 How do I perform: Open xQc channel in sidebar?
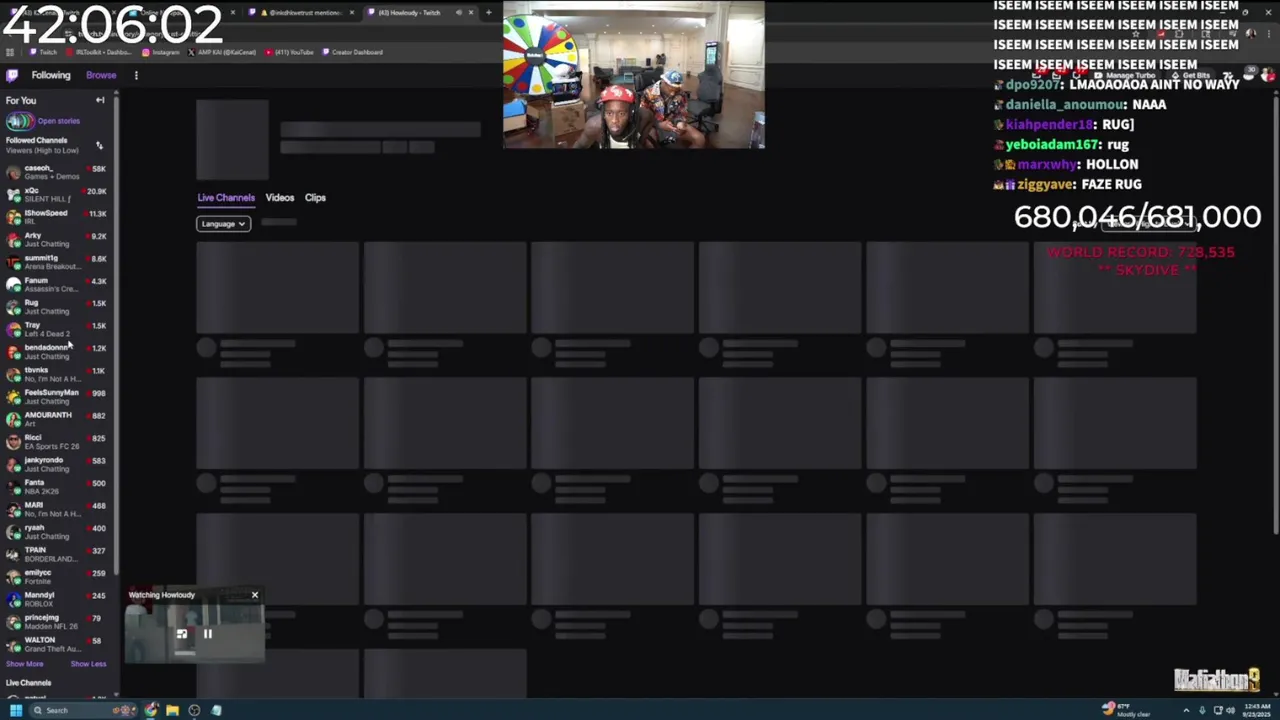coord(56,195)
